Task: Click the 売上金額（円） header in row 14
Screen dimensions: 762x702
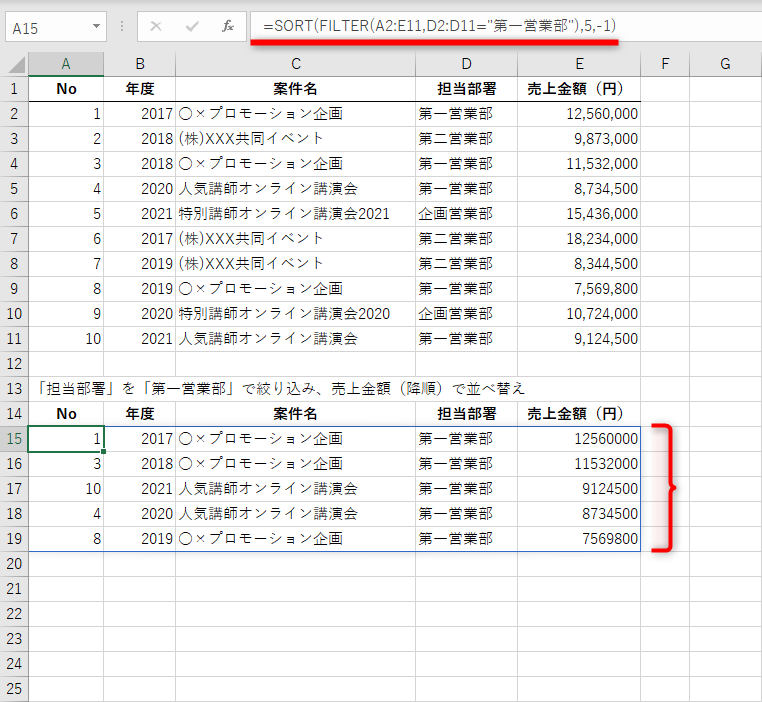Action: [x=579, y=414]
